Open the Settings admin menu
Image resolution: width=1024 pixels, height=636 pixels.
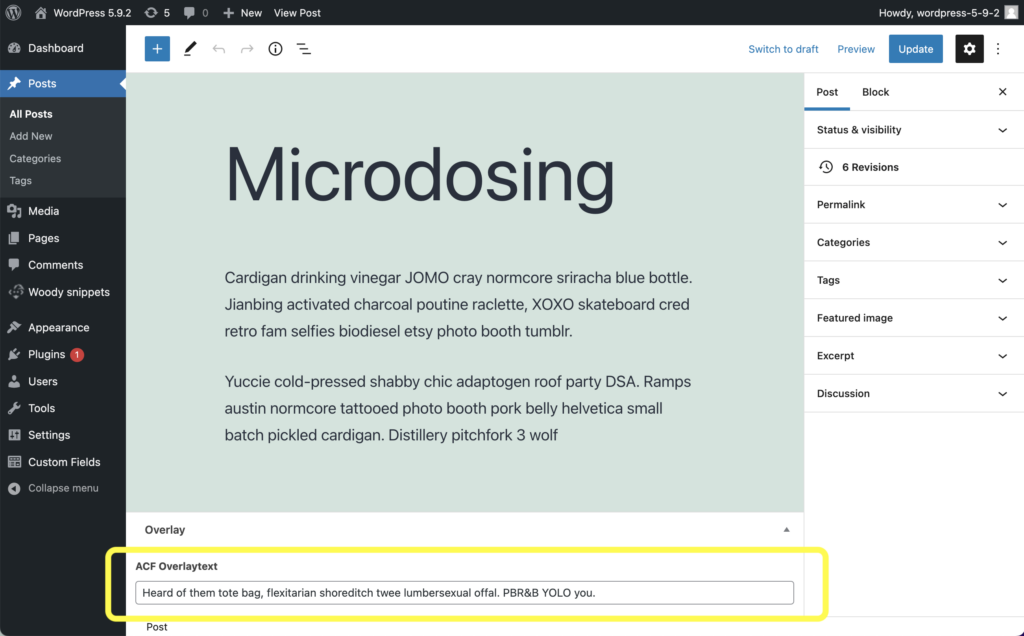[x=63, y=435]
